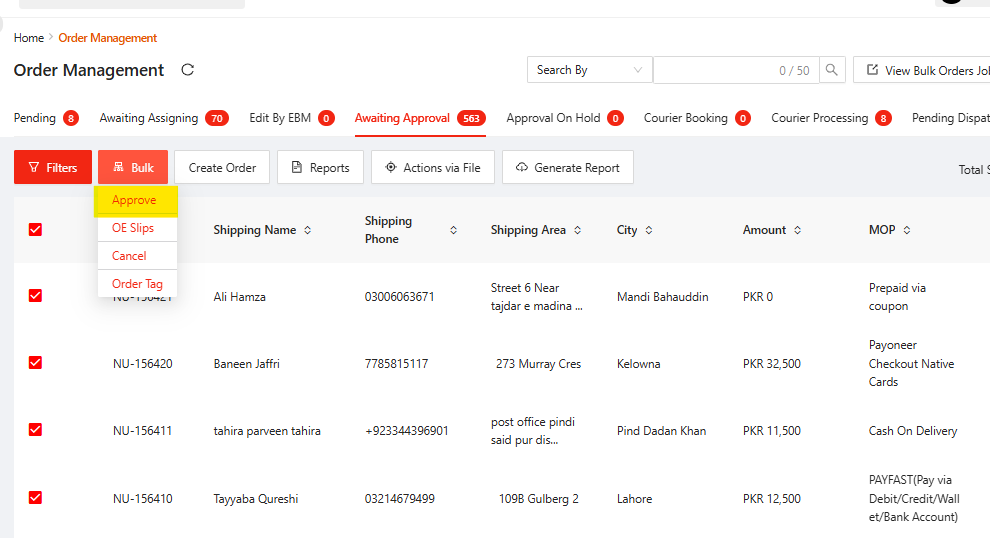The width and height of the screenshot is (990, 538).
Task: Open the Filters panel
Action: coord(53,167)
